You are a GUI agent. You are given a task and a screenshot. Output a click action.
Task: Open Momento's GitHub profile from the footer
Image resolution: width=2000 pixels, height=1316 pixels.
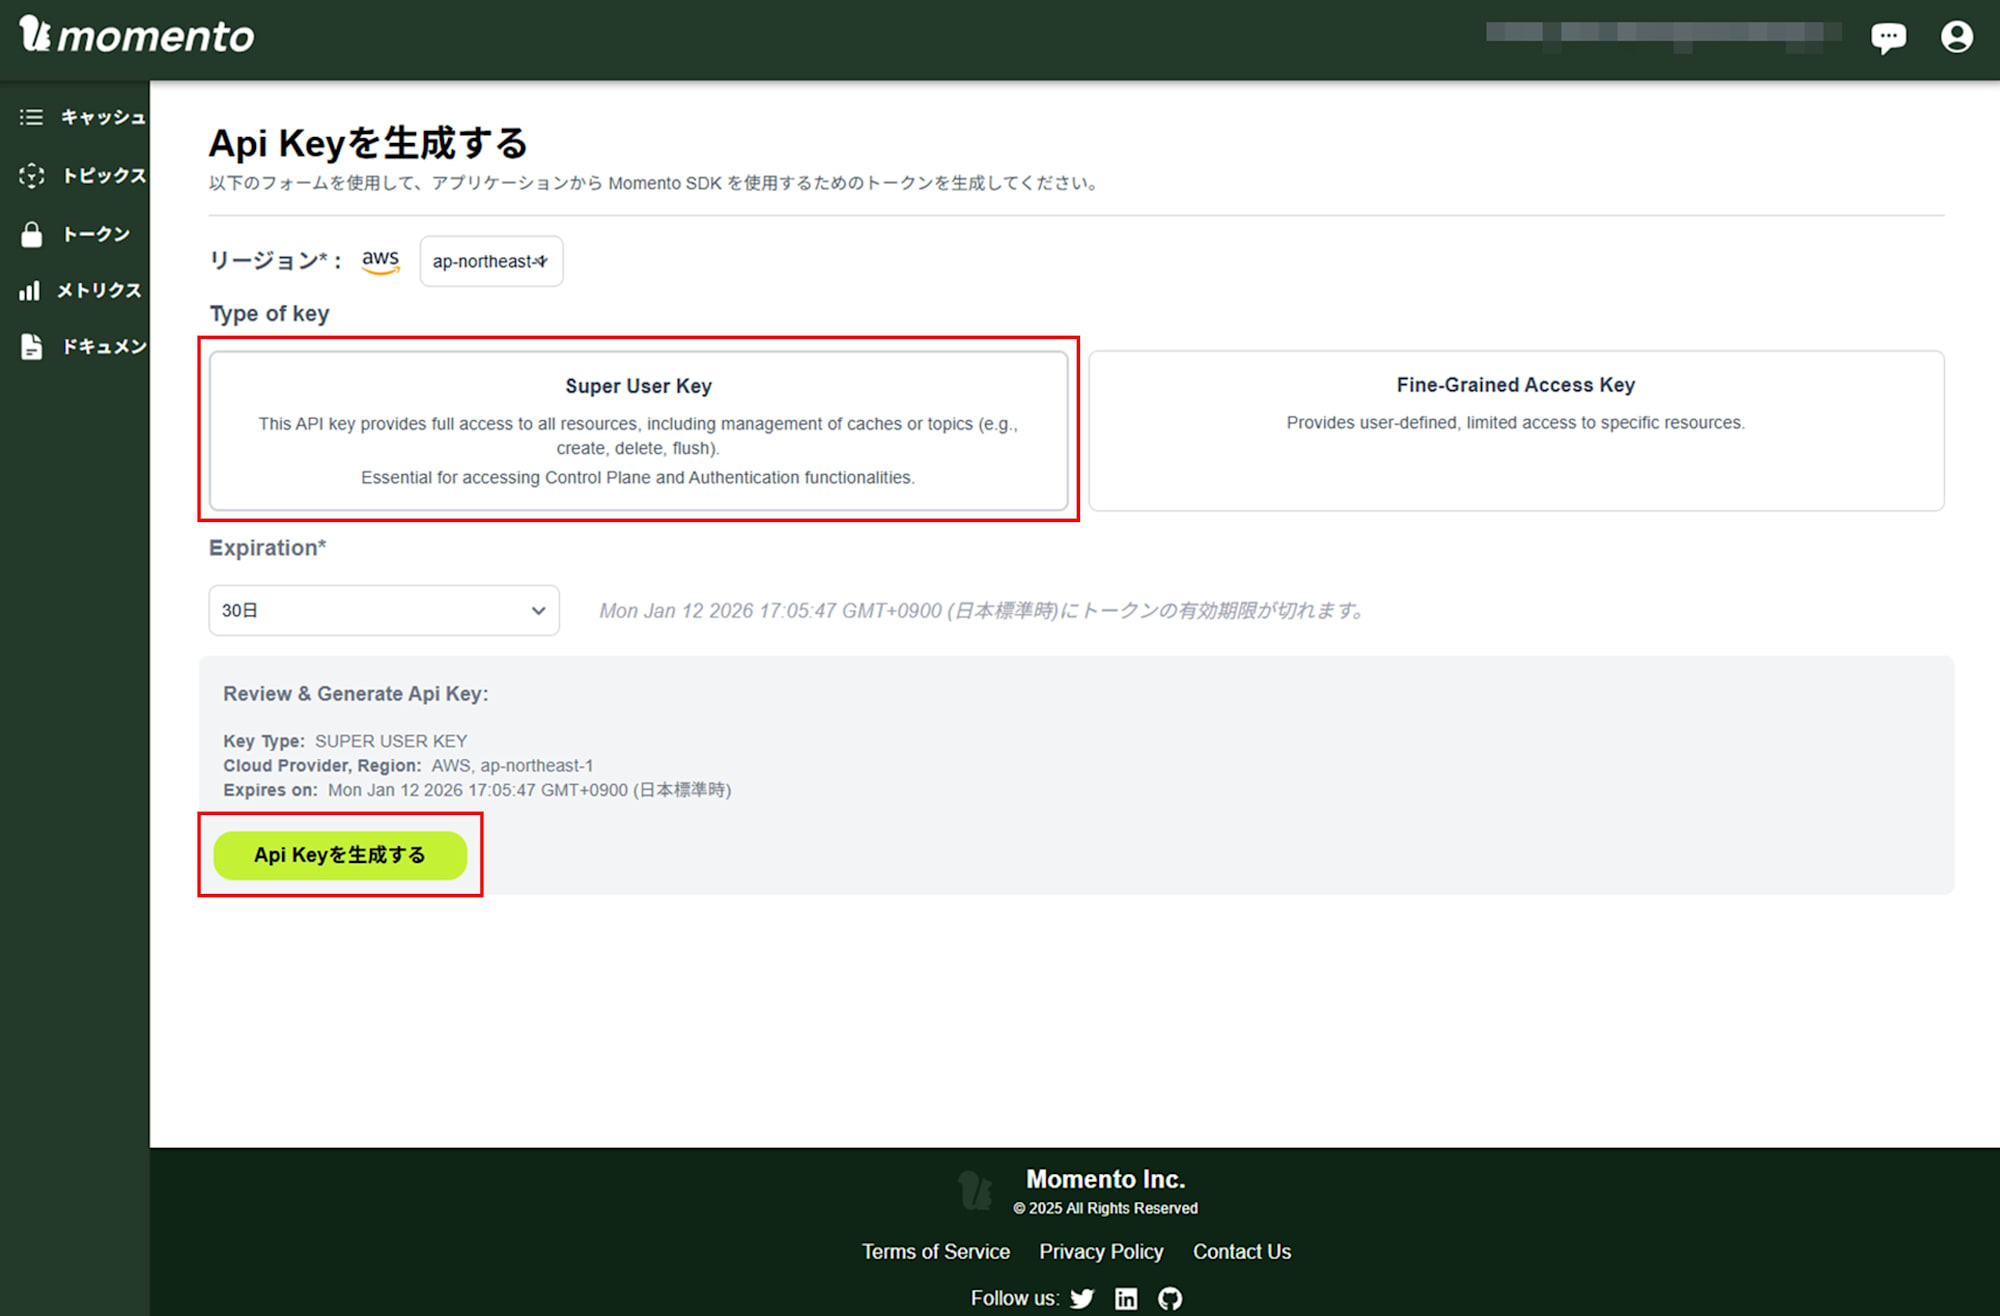(x=1170, y=1298)
